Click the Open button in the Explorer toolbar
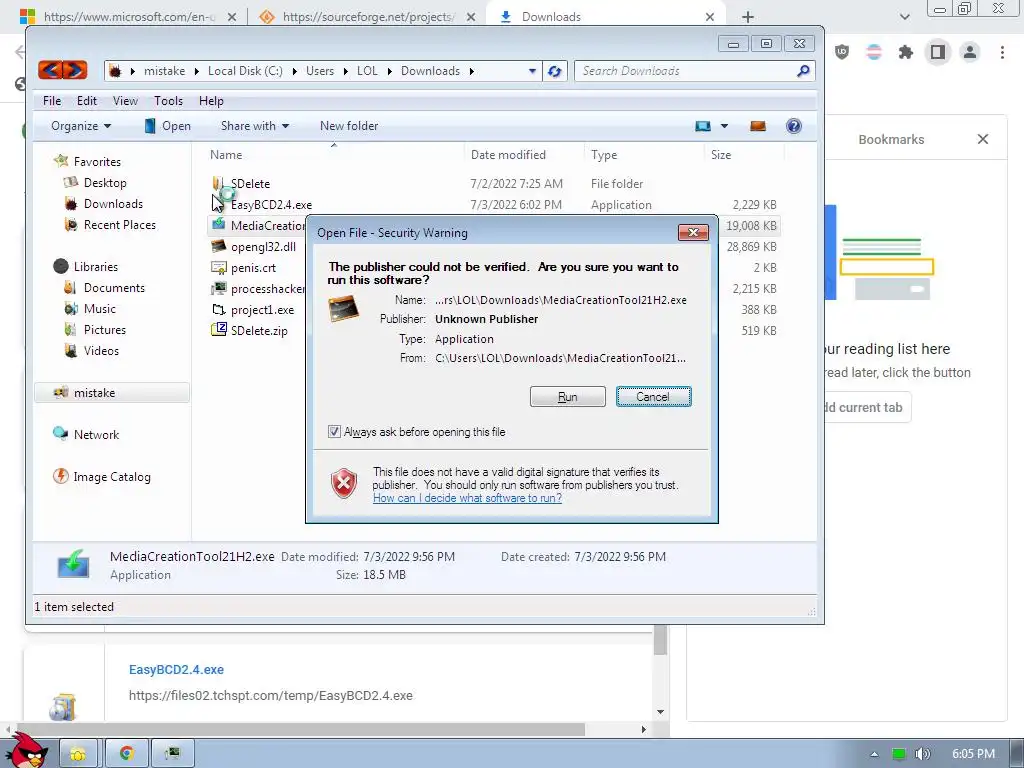 [x=168, y=126]
